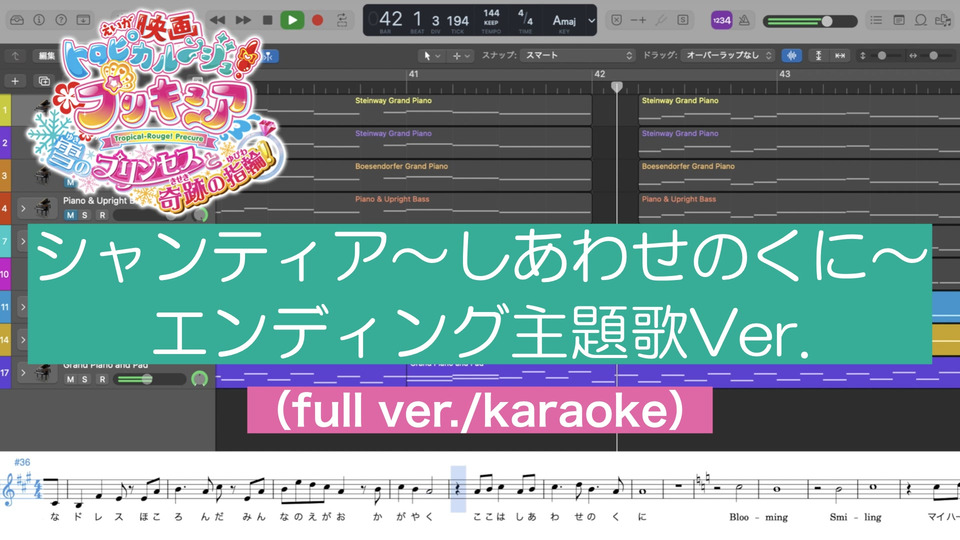Toggle the Solo S button in control bar
Viewport: 960px width, 540px height.
682,20
